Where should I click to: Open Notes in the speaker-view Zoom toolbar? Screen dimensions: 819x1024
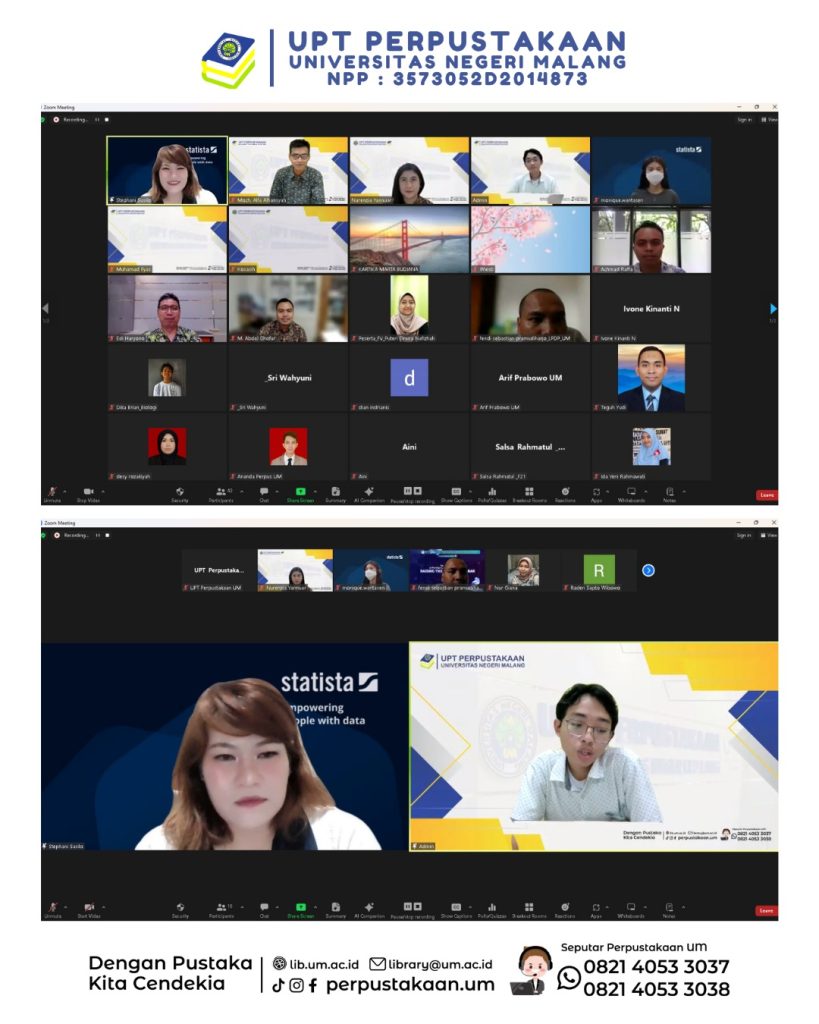pyautogui.click(x=669, y=910)
